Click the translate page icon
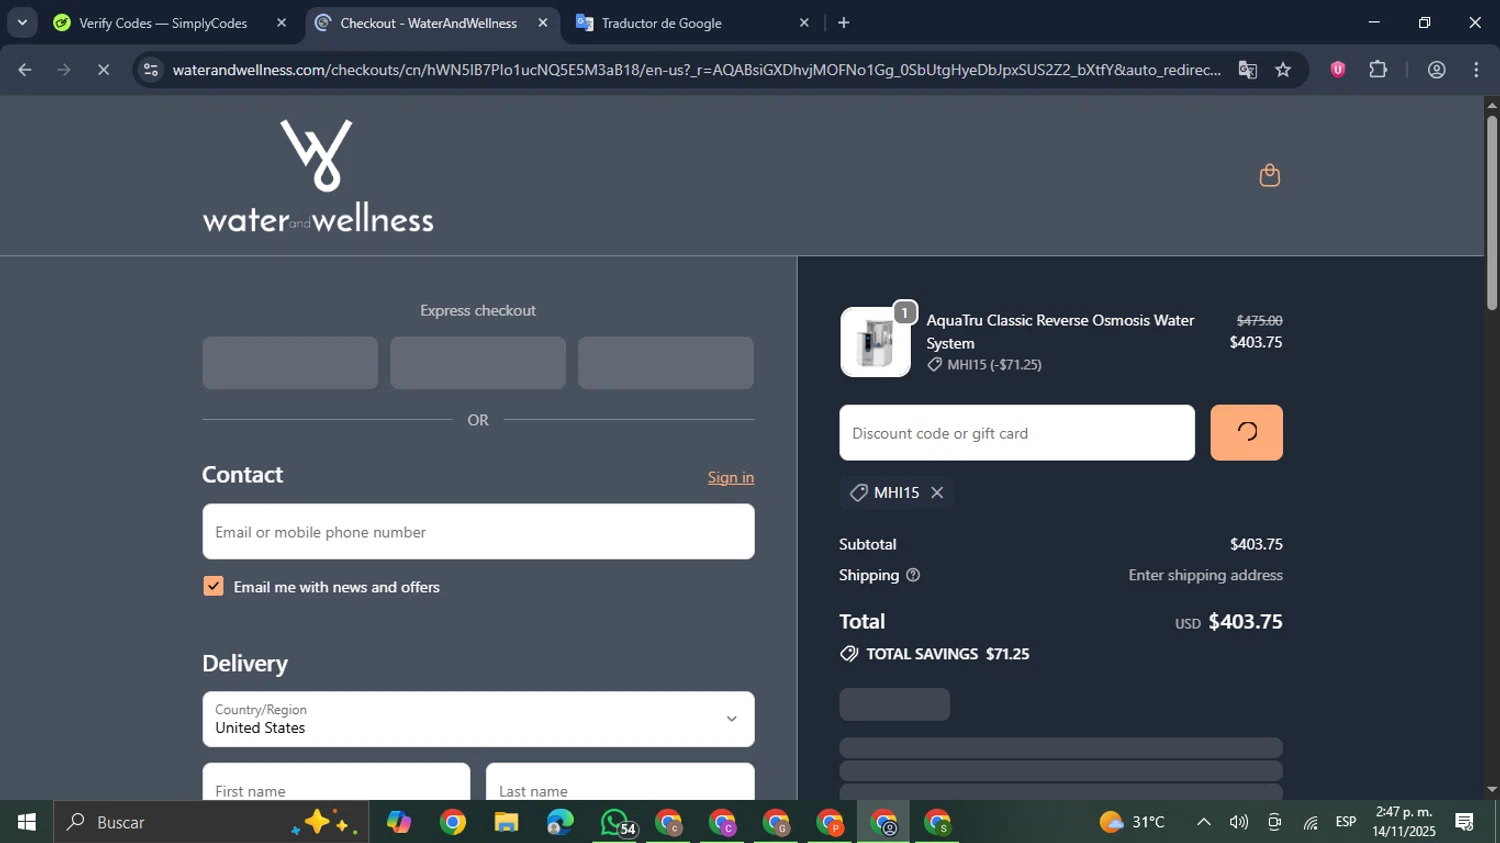1500x843 pixels. pyautogui.click(x=1247, y=70)
